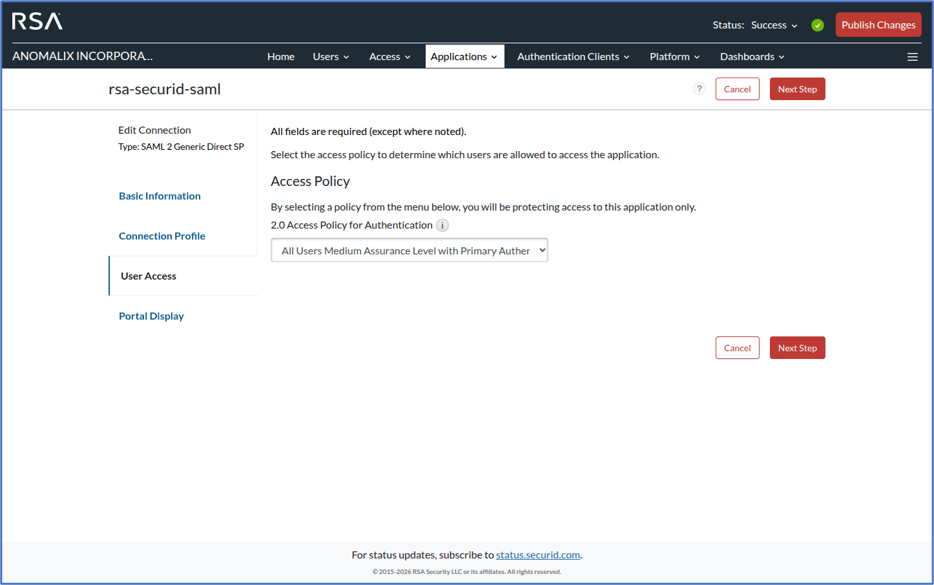Click the ANOMALIX INCORPORA... company name
Screen dimensions: 934x585
point(82,56)
